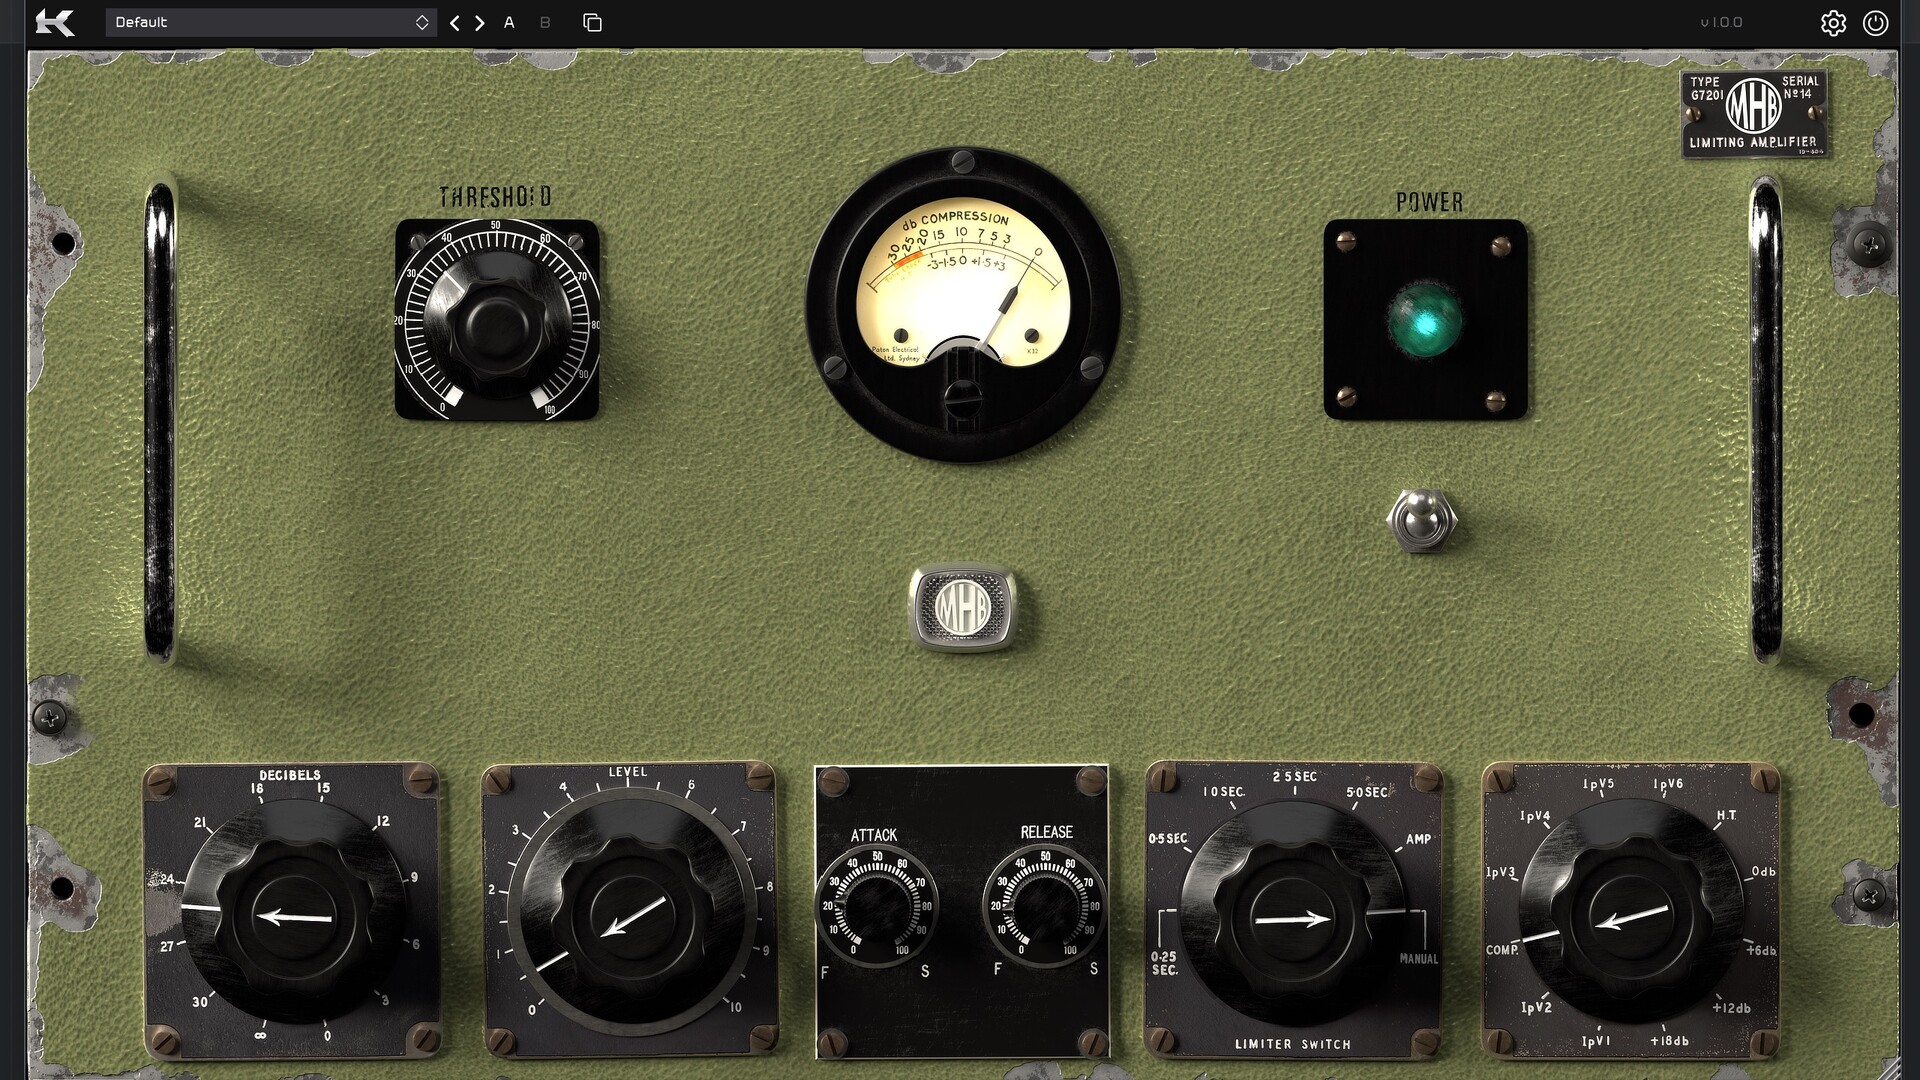1920x1080 pixels.
Task: Click the ATTACK label
Action: coord(874,835)
